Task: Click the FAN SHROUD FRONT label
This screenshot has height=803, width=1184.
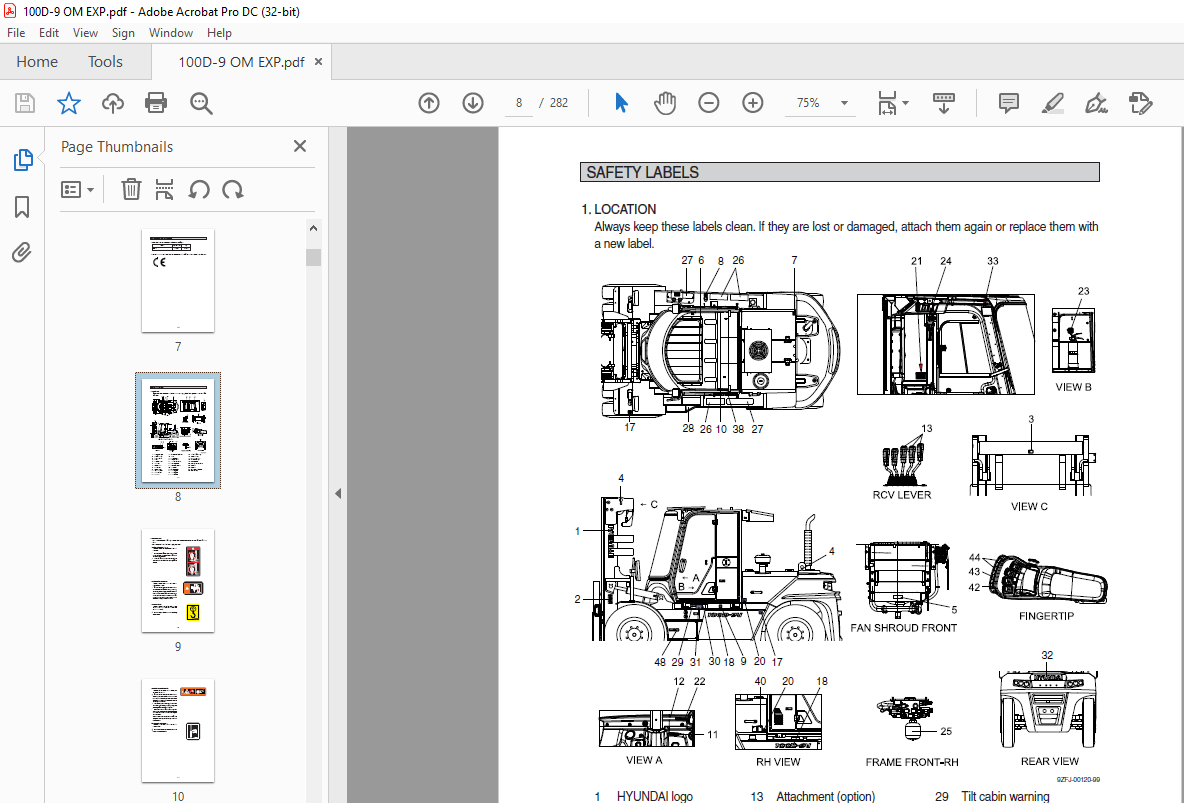Action: [903, 628]
